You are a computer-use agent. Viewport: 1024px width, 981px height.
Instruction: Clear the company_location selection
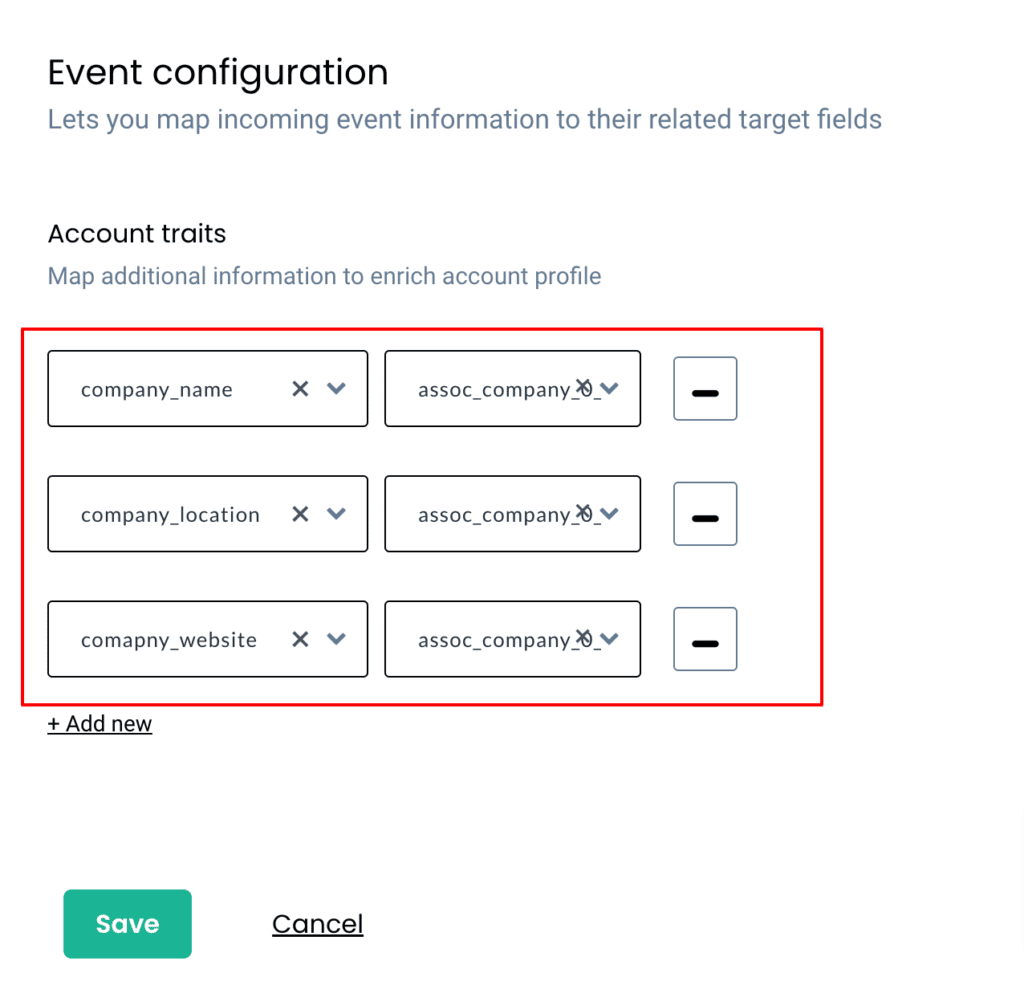(300, 514)
